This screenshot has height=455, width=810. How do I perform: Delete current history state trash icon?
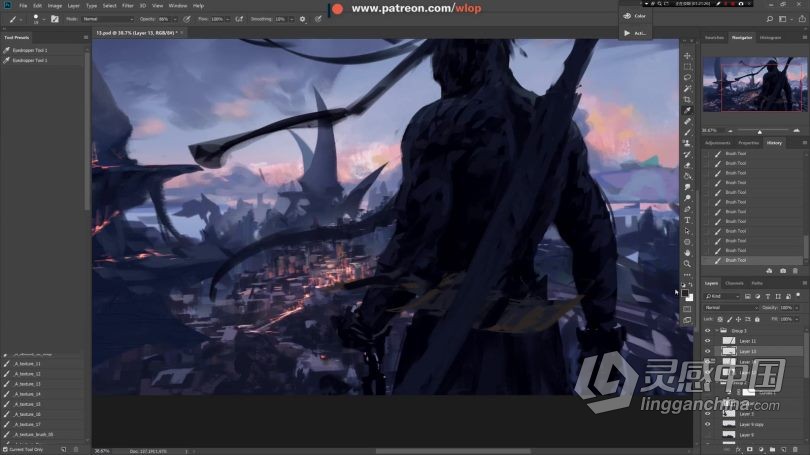(795, 271)
